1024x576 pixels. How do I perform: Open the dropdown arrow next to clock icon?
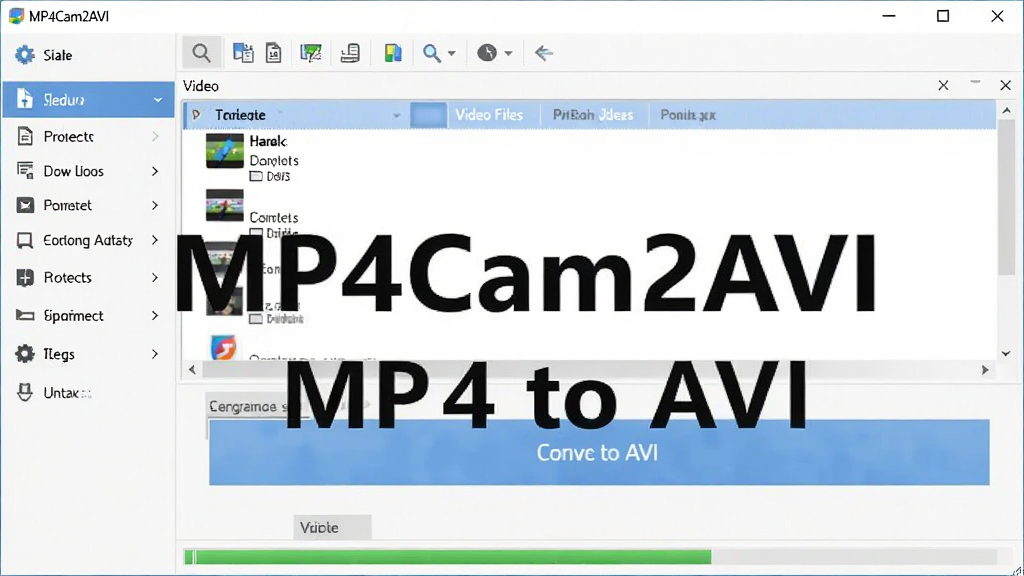508,54
